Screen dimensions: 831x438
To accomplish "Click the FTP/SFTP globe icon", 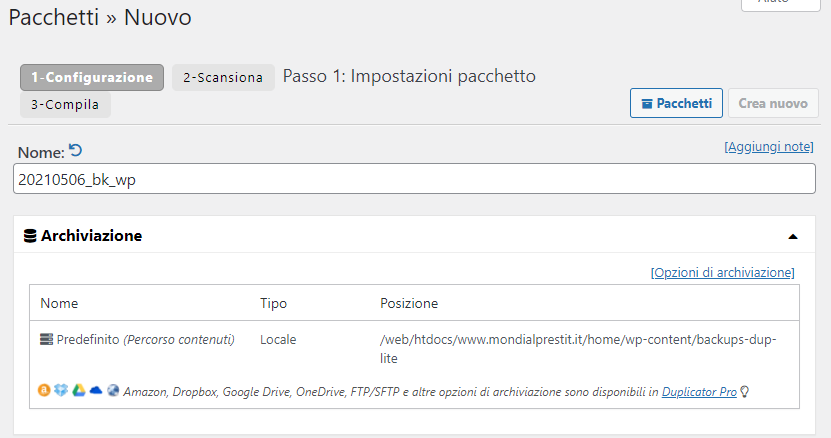I will [x=113, y=392].
